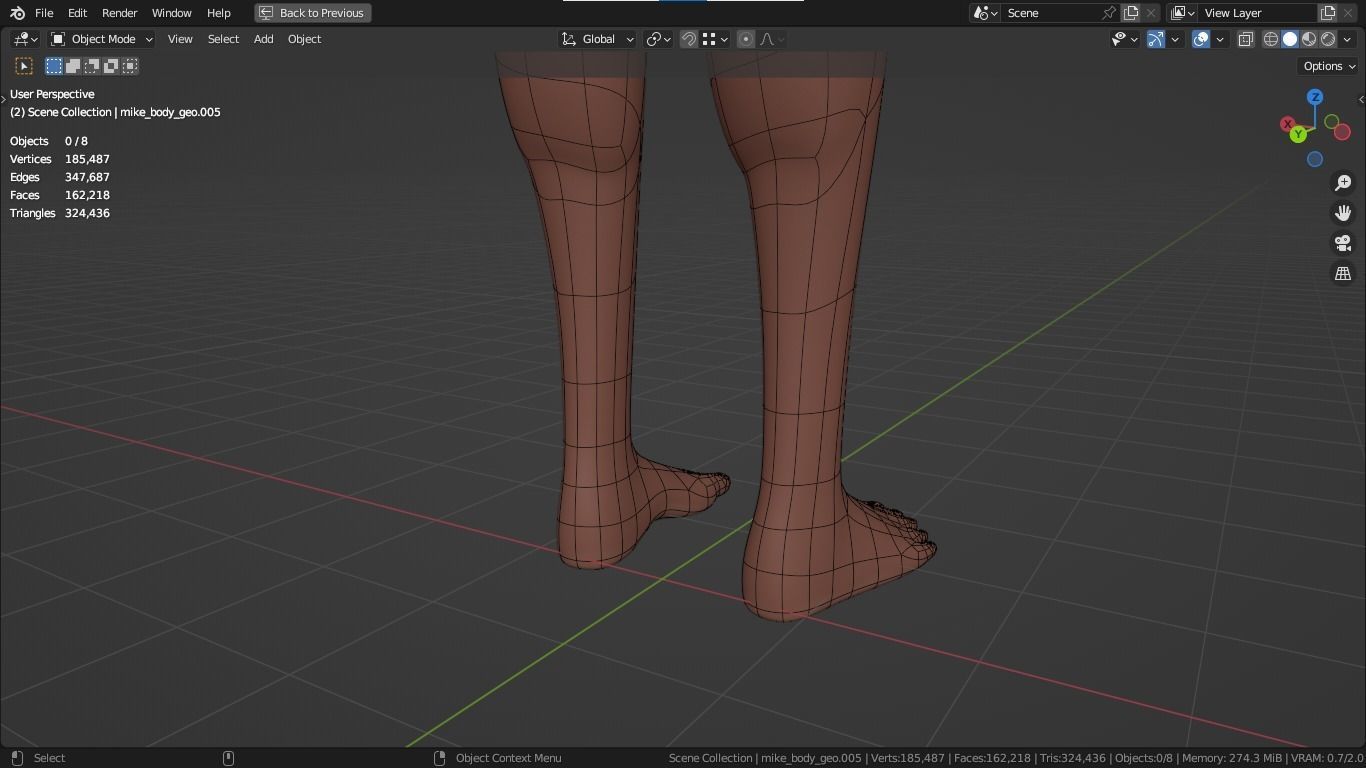Toggle proportional editing
This screenshot has height=768, width=1366.
click(746, 39)
